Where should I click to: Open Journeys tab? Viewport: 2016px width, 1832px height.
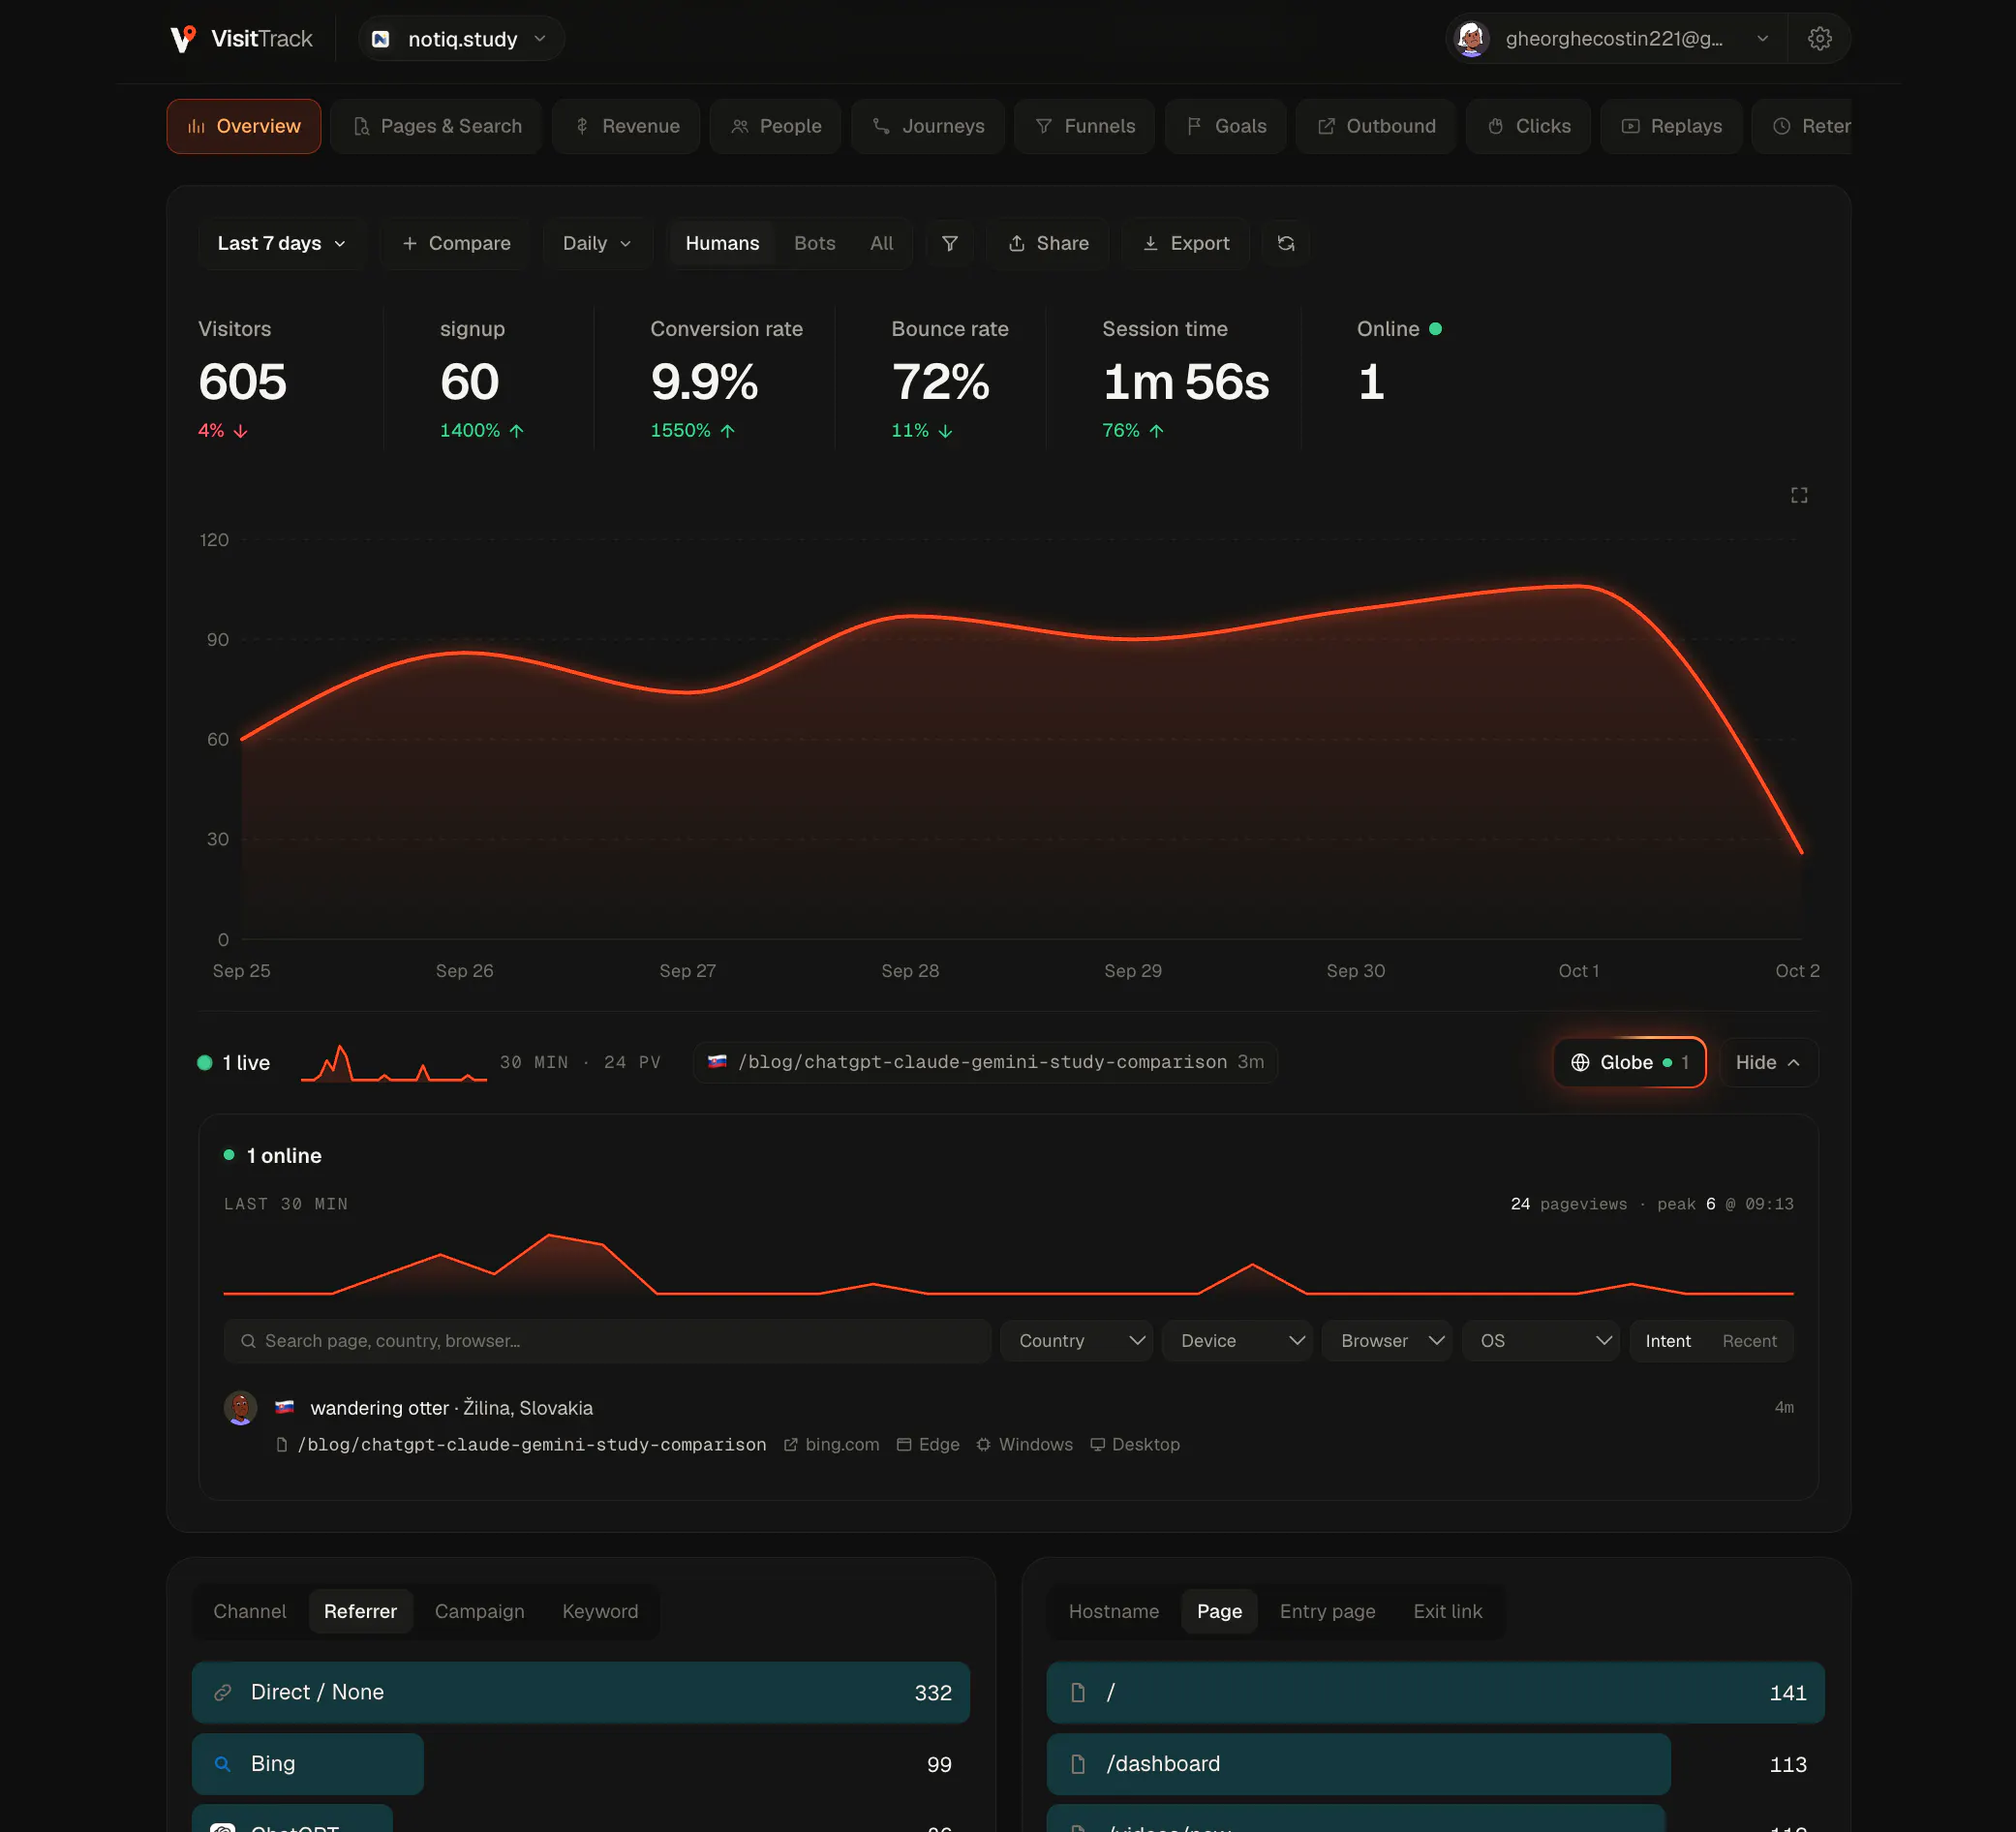pos(927,126)
